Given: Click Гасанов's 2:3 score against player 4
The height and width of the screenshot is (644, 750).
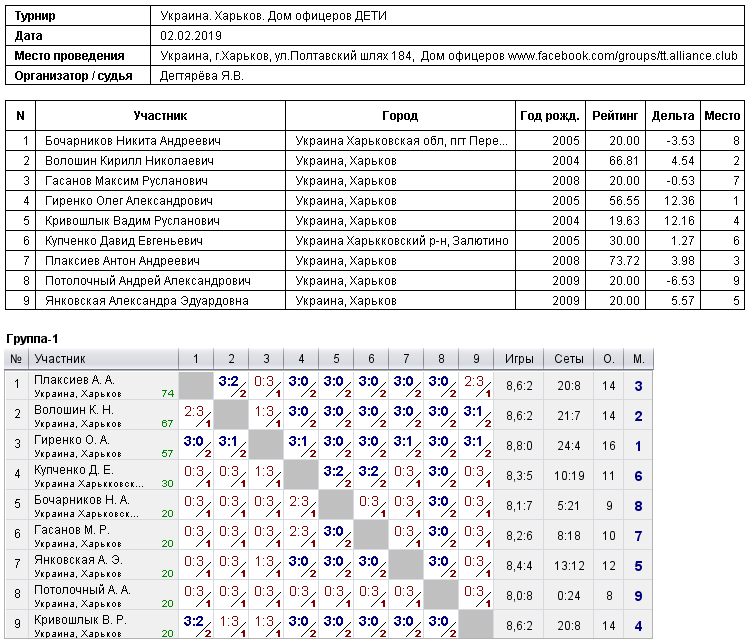Looking at the screenshot, I should tap(299, 532).
